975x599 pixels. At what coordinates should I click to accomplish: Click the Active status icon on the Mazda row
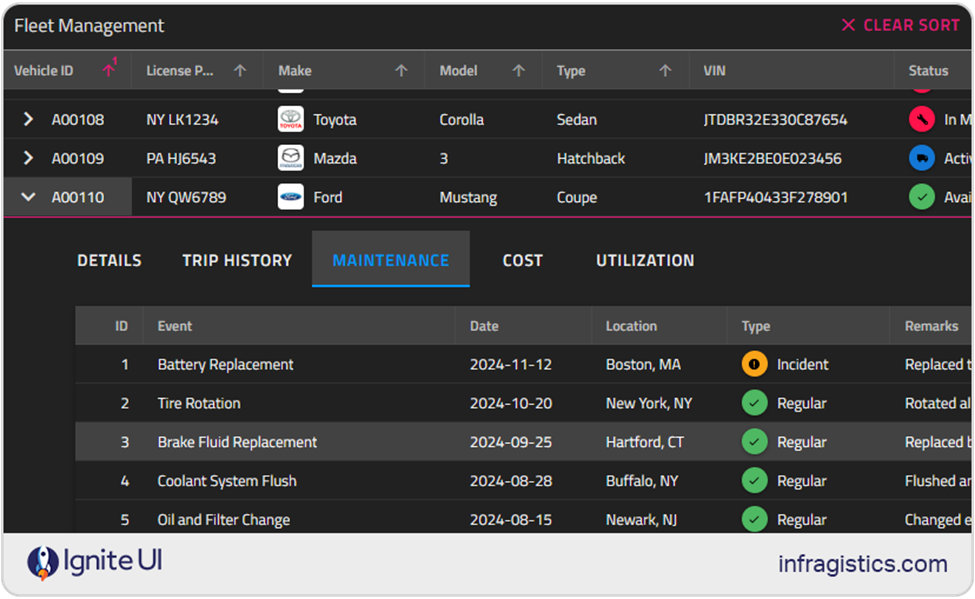[x=921, y=158]
